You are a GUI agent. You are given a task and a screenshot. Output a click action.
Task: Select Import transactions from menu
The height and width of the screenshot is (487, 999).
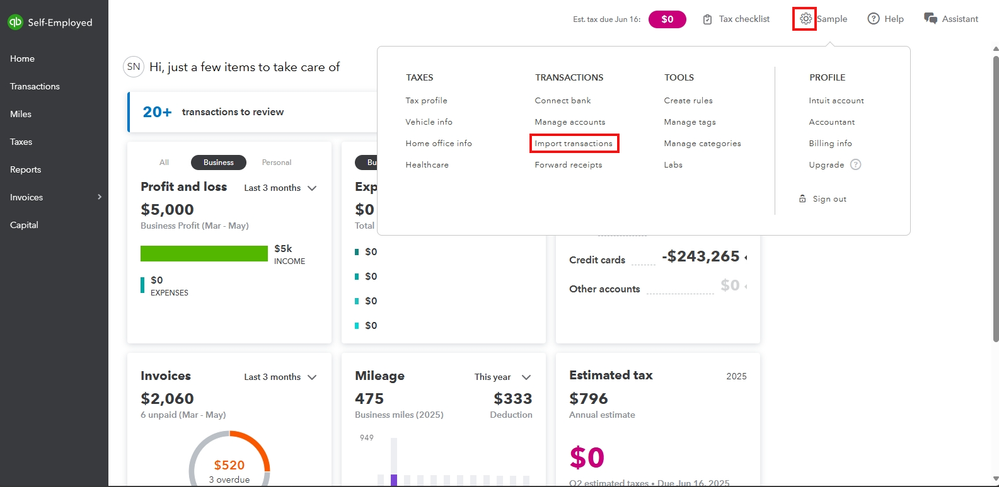coord(574,144)
